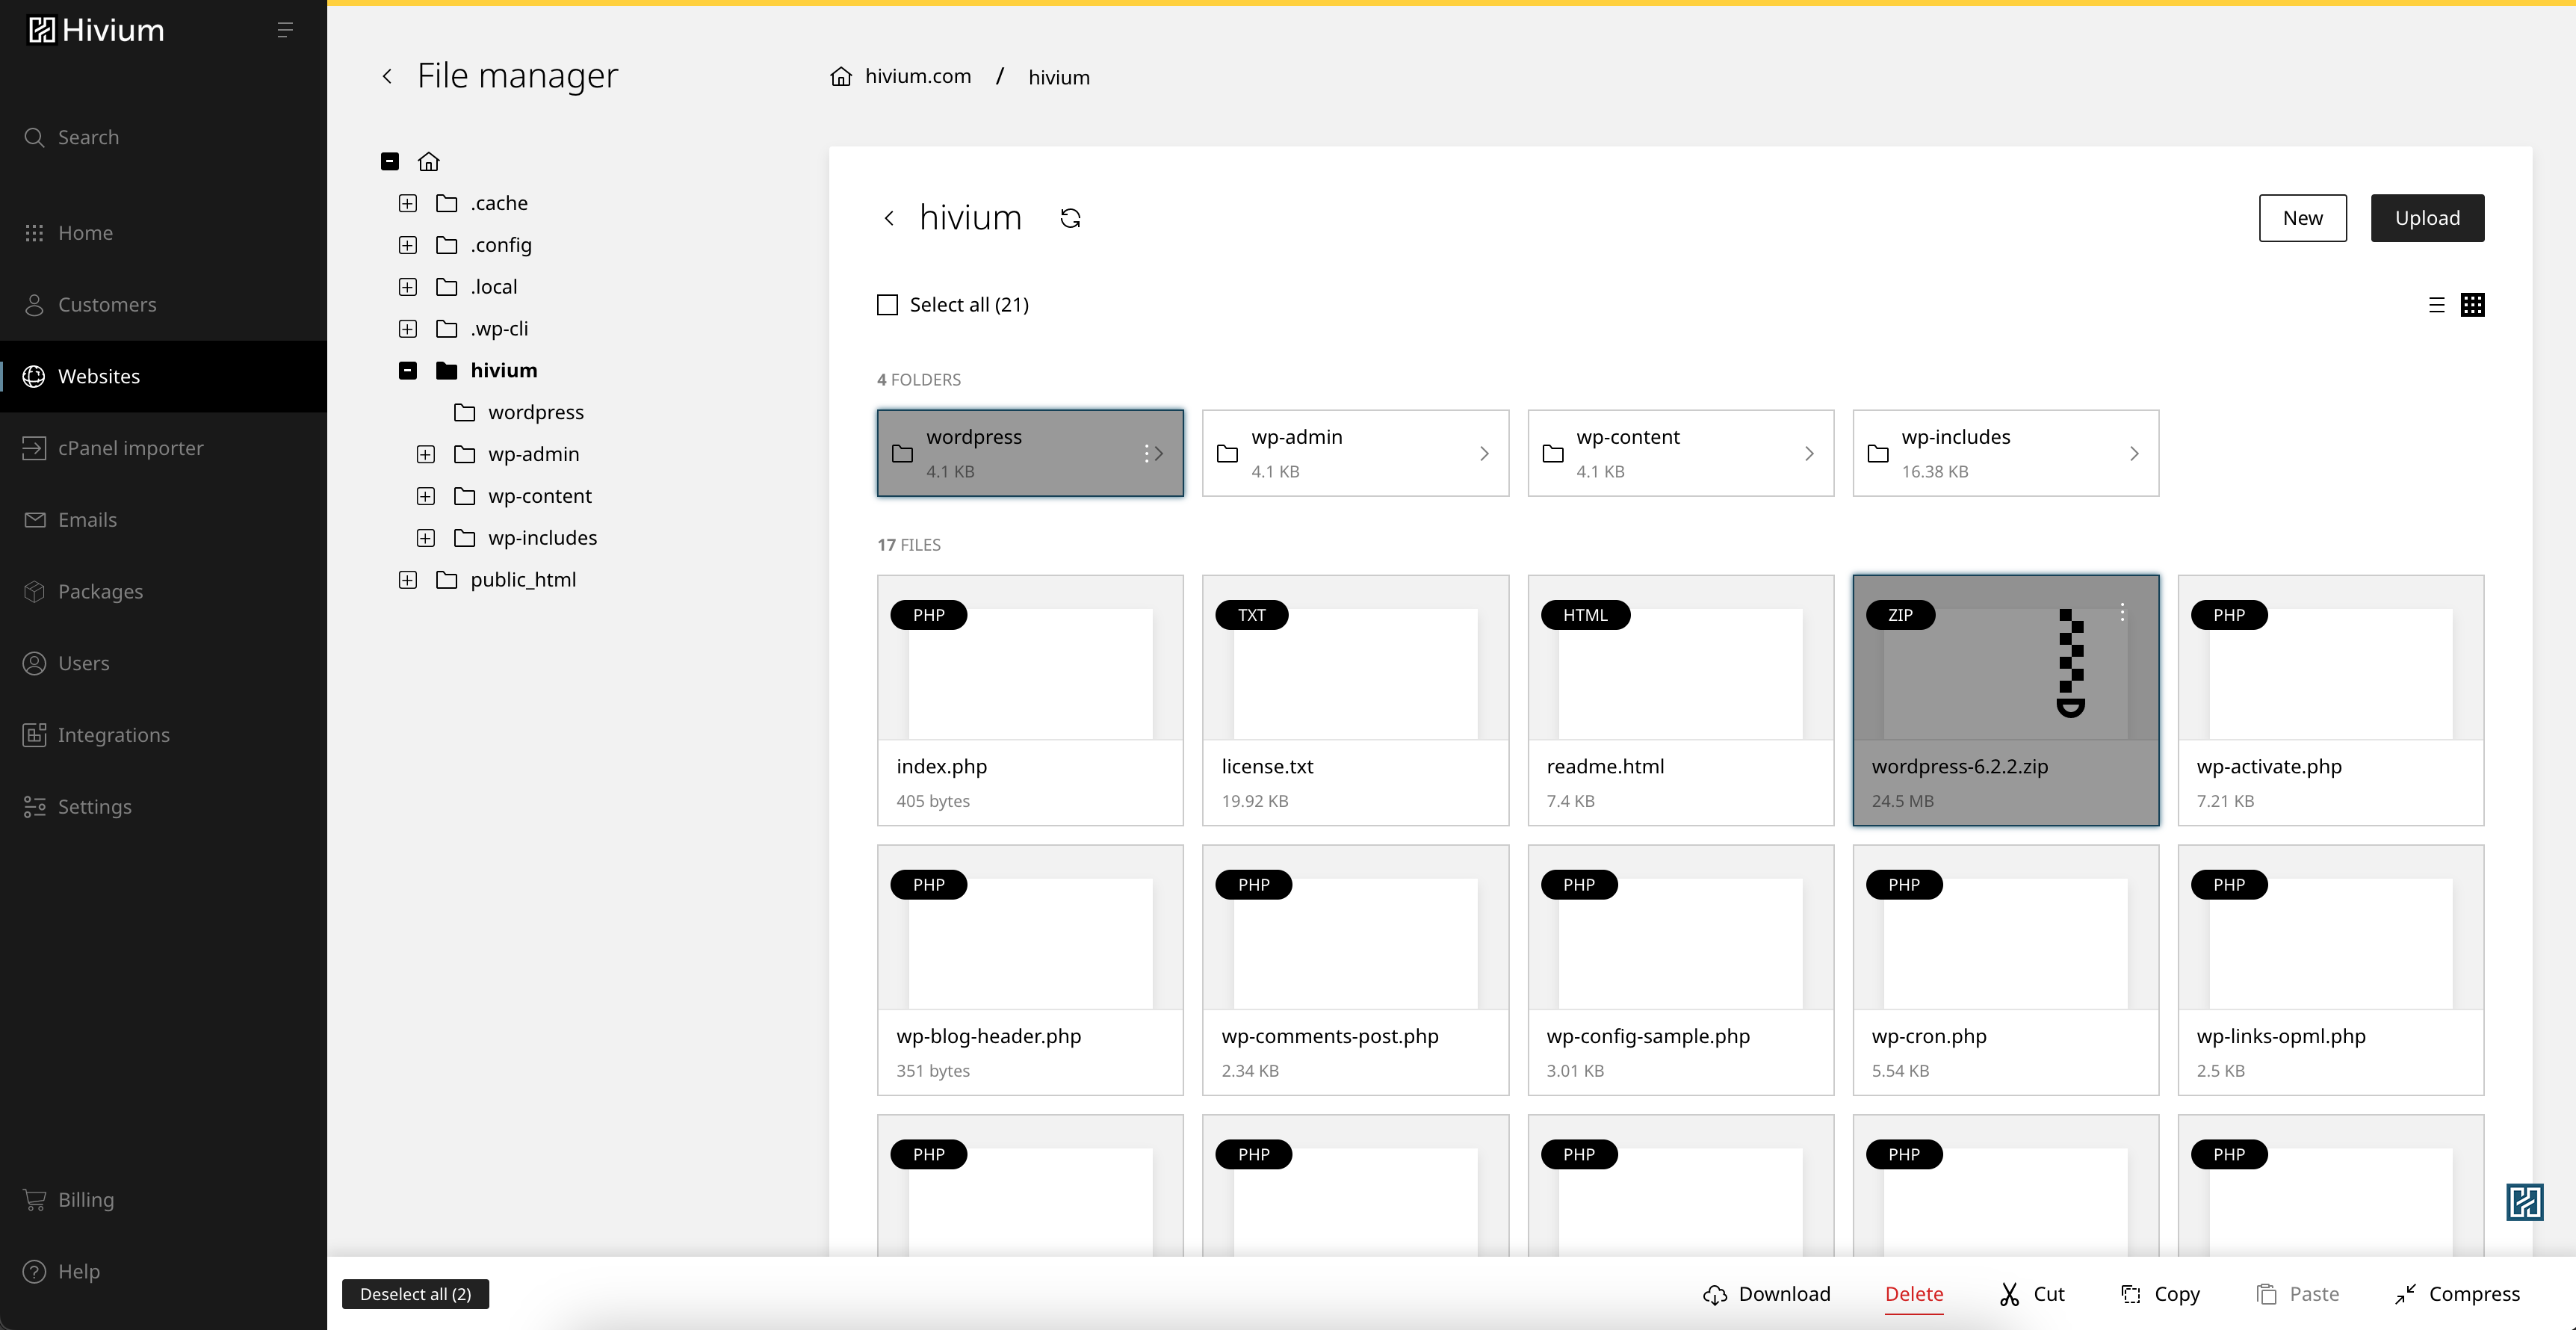The width and height of the screenshot is (2576, 1330).
Task: Go back using arrow beside hivium heading
Action: pyautogui.click(x=889, y=218)
